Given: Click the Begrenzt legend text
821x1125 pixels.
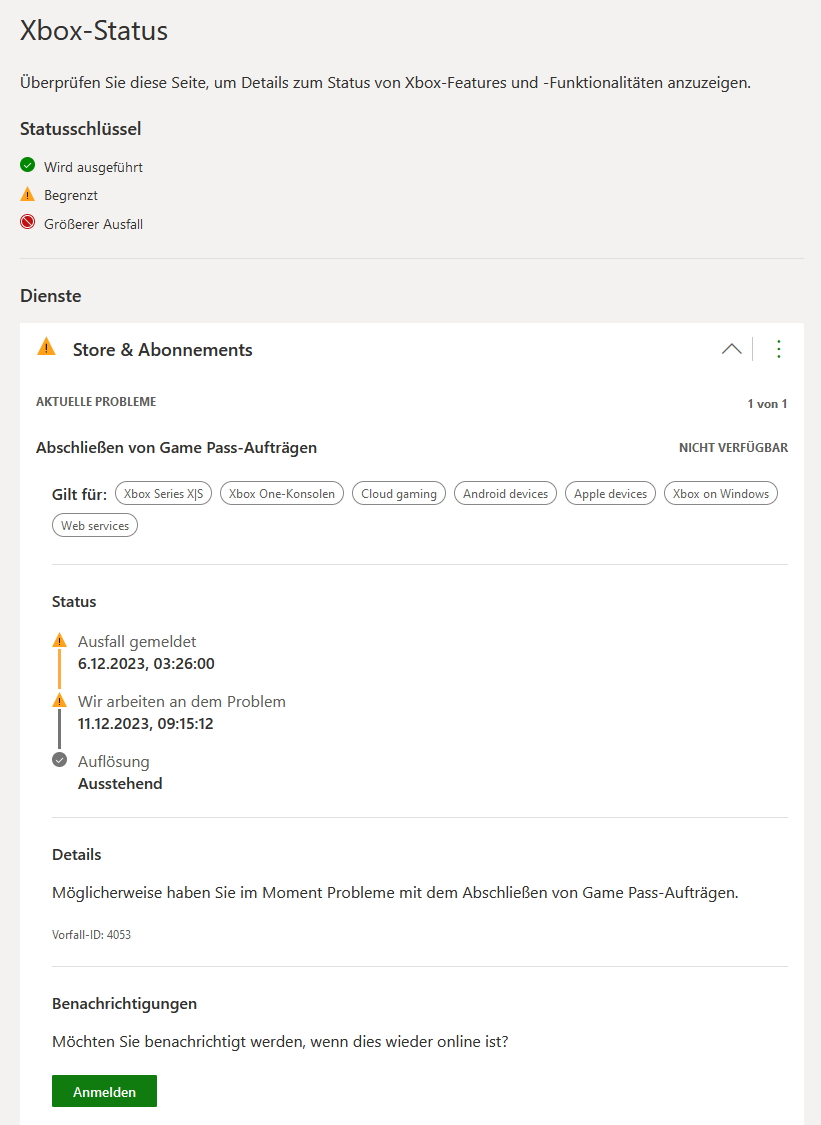Looking at the screenshot, I should pos(70,195).
